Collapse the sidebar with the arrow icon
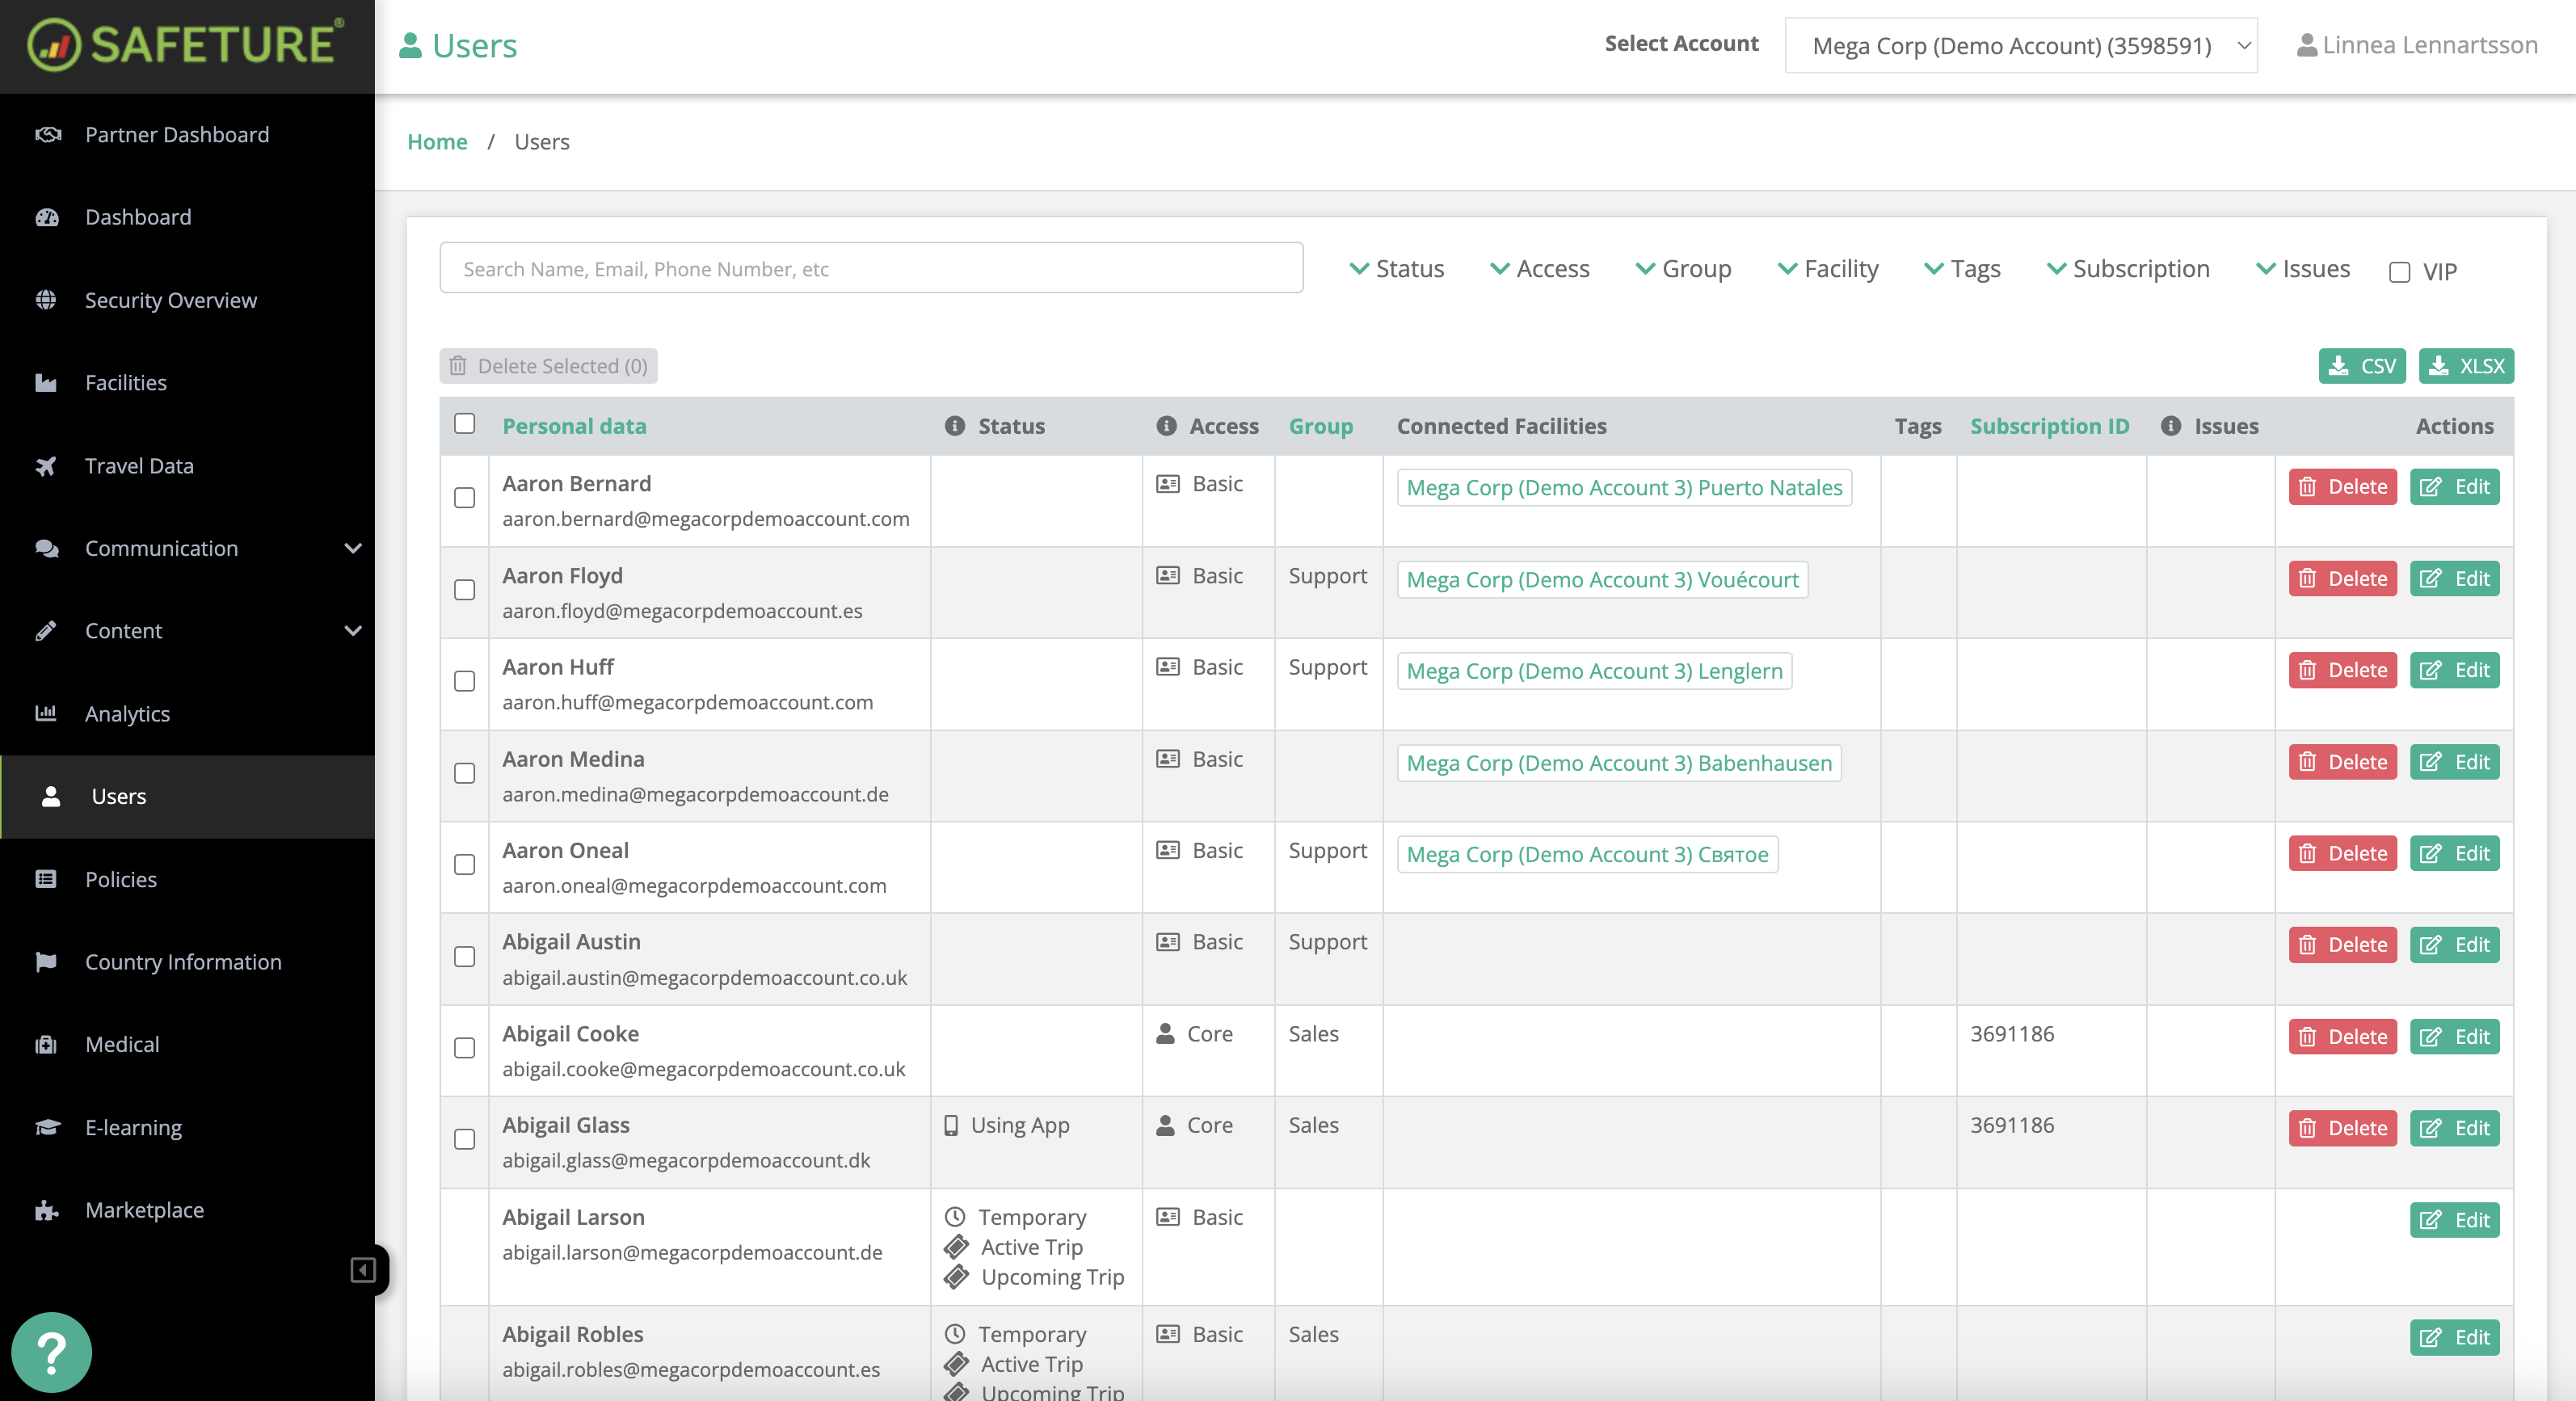Screen dimensions: 2576x1401 coord(362,1269)
